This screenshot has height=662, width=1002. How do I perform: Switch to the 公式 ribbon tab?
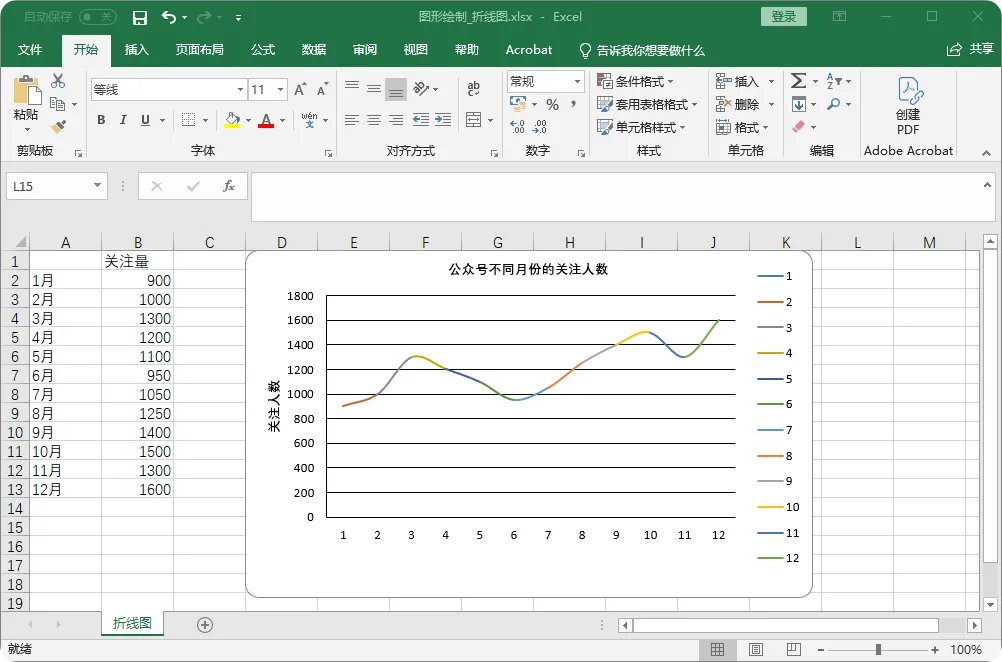point(263,50)
